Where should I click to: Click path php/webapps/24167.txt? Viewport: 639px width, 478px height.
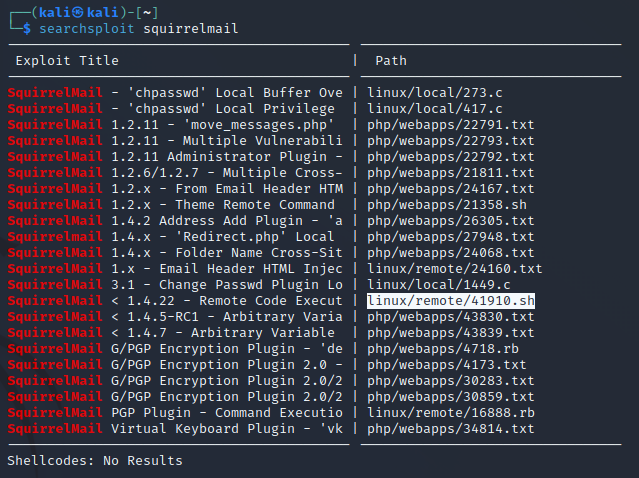coord(451,189)
